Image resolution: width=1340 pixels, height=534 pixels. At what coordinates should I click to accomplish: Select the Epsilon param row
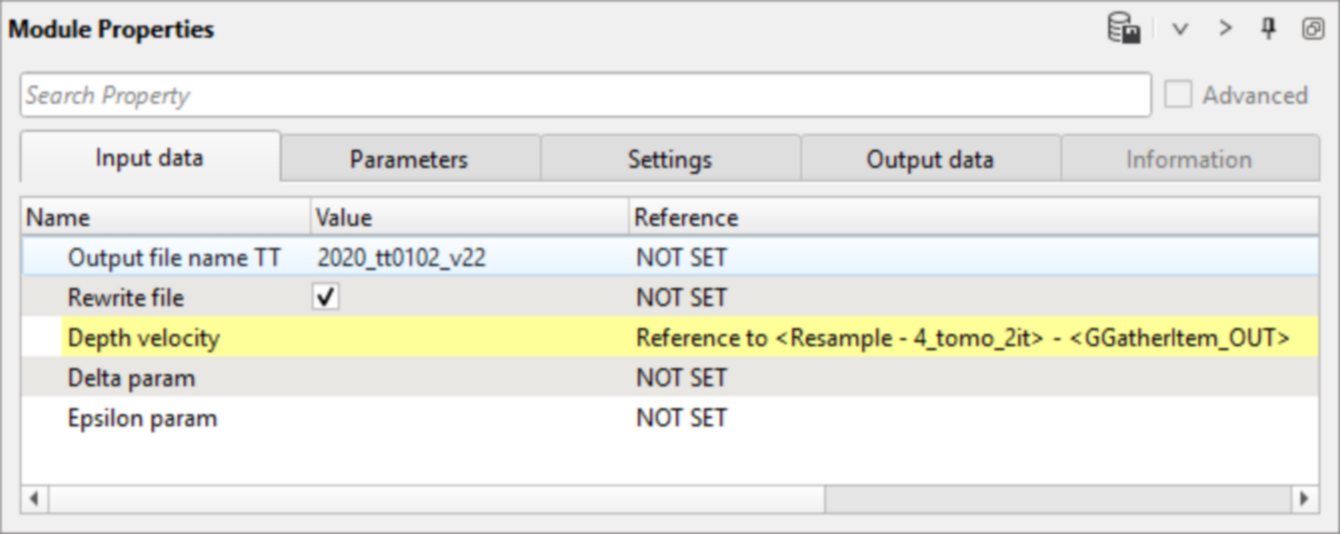tap(142, 418)
